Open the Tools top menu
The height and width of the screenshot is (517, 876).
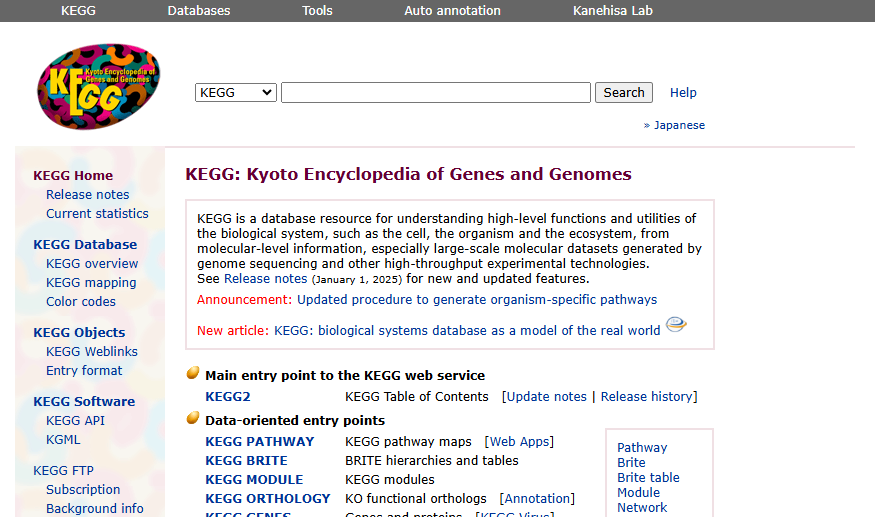click(317, 11)
